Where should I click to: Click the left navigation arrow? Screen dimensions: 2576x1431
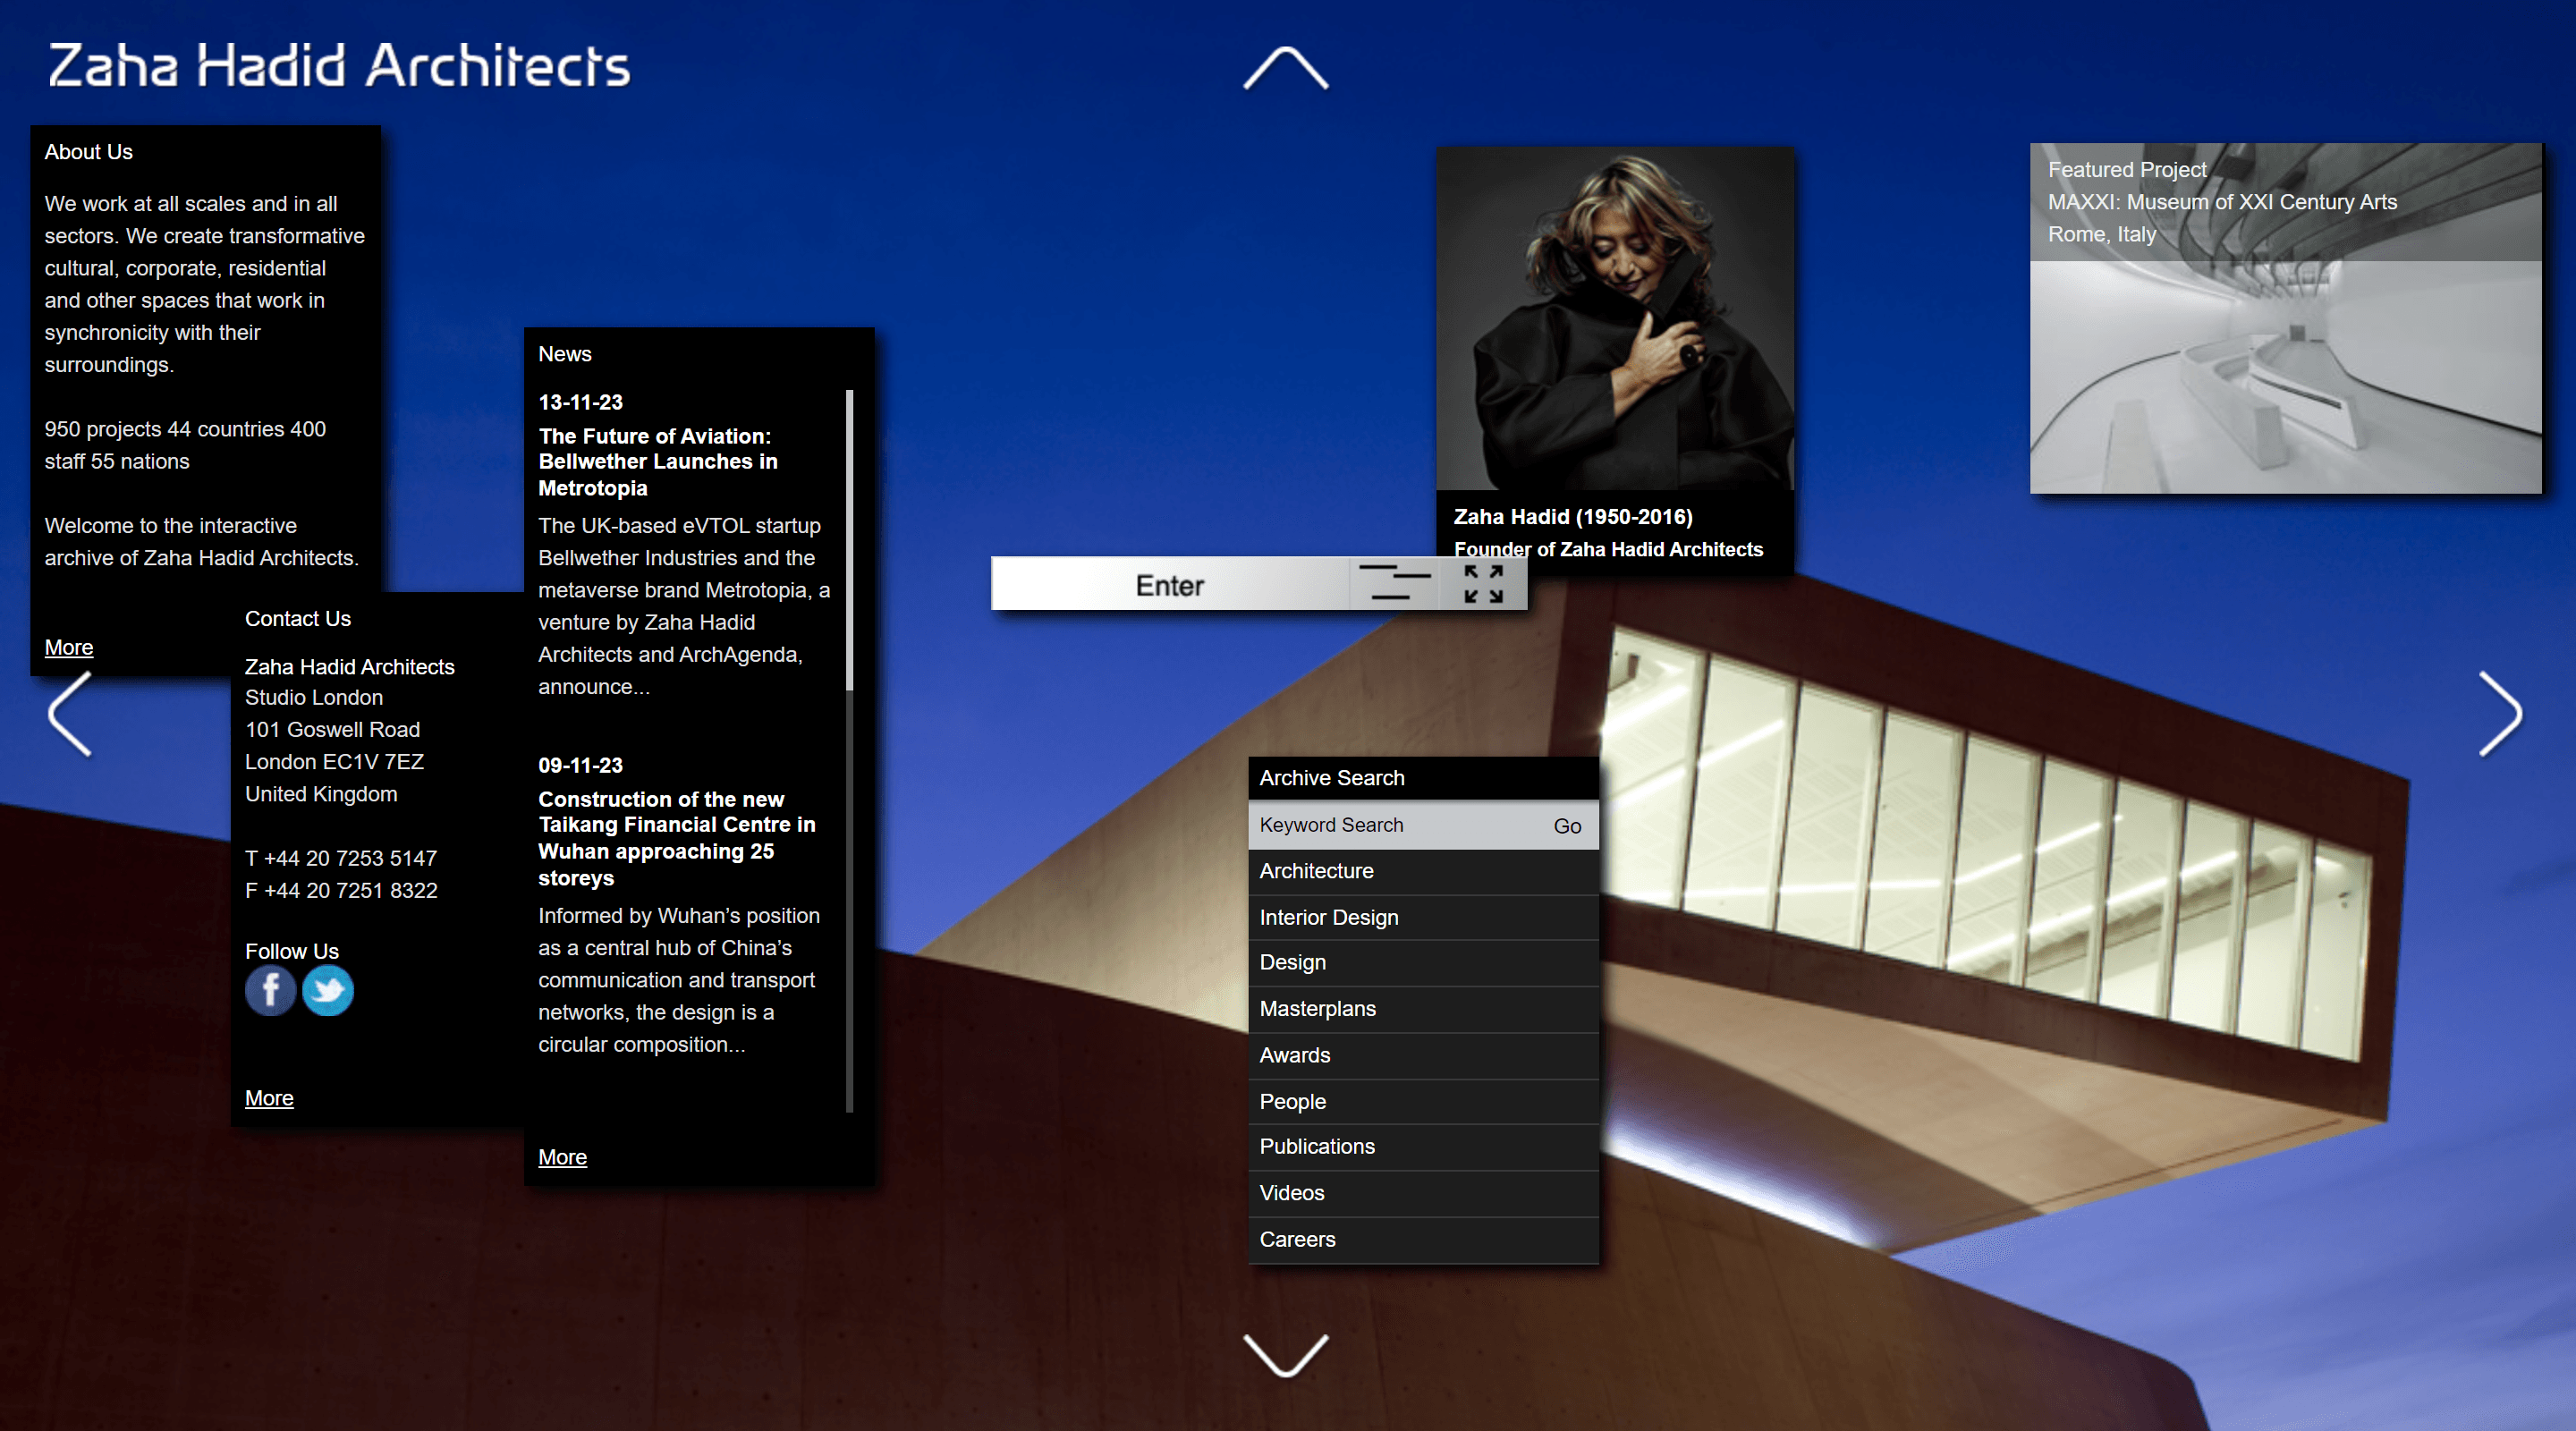point(66,714)
